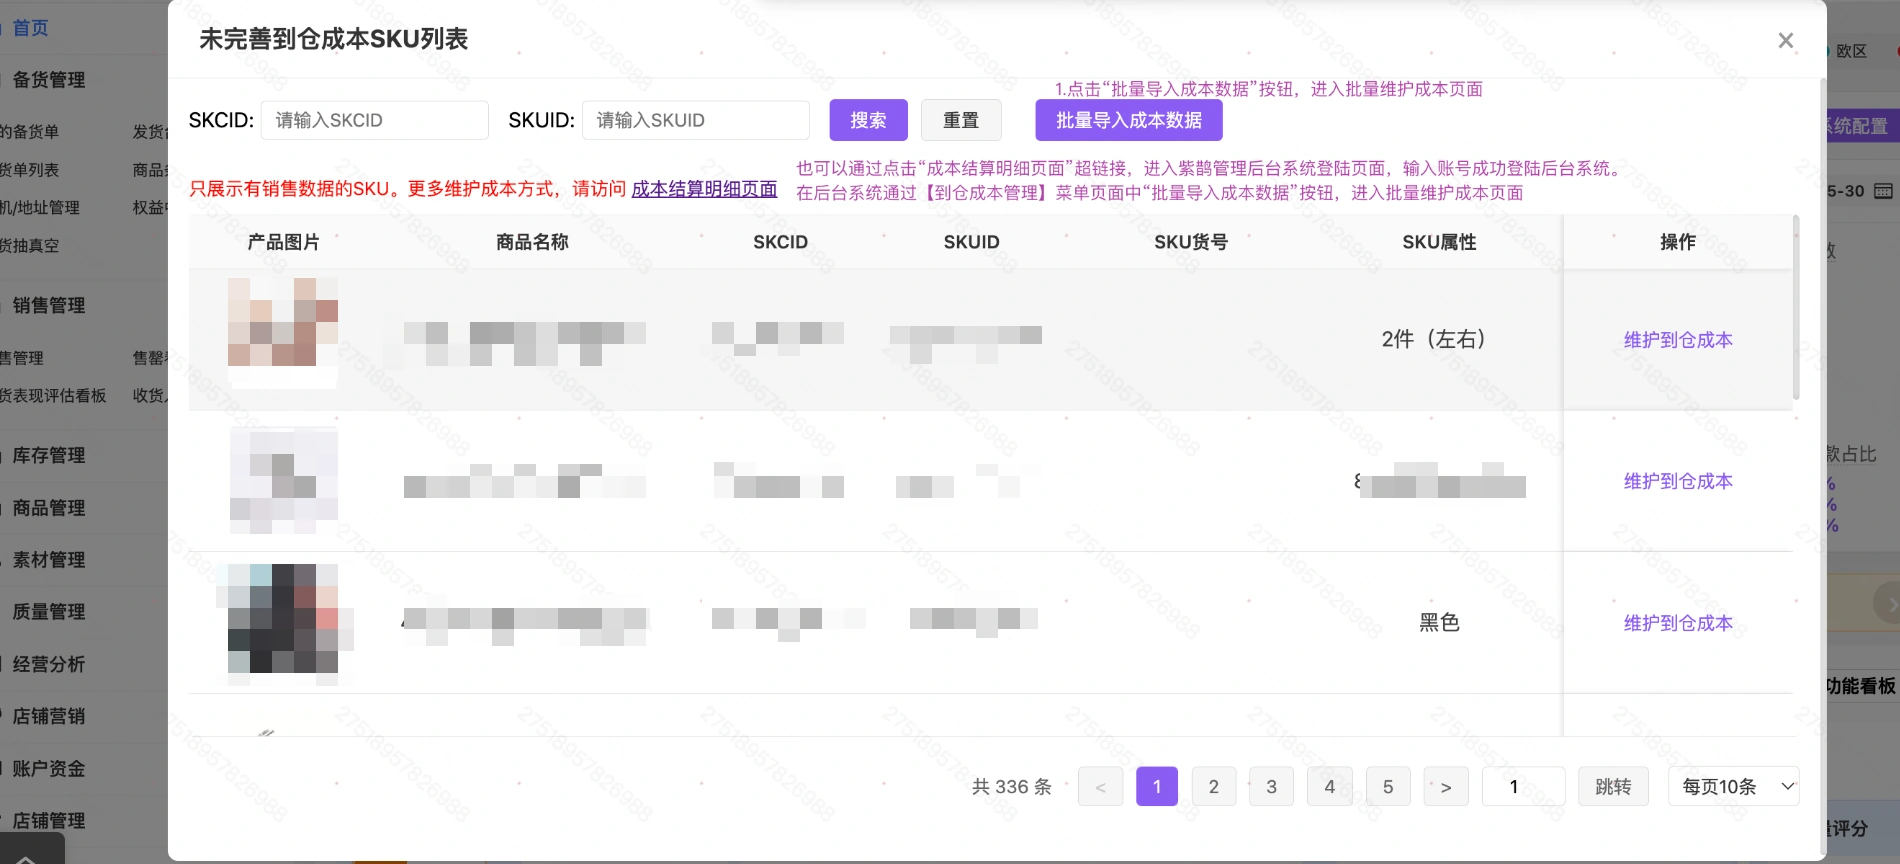Expand 账户资金 sidebar menu
1900x864 pixels.
[48, 769]
